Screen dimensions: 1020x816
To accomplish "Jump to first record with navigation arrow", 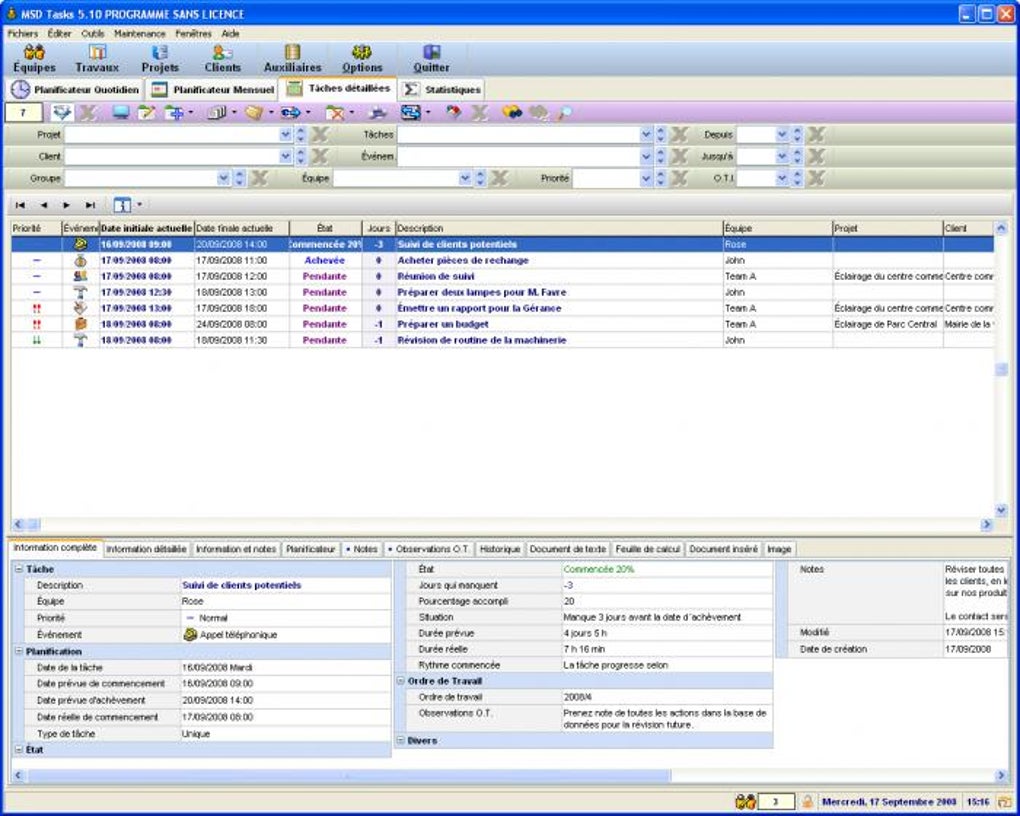I will click(x=20, y=205).
